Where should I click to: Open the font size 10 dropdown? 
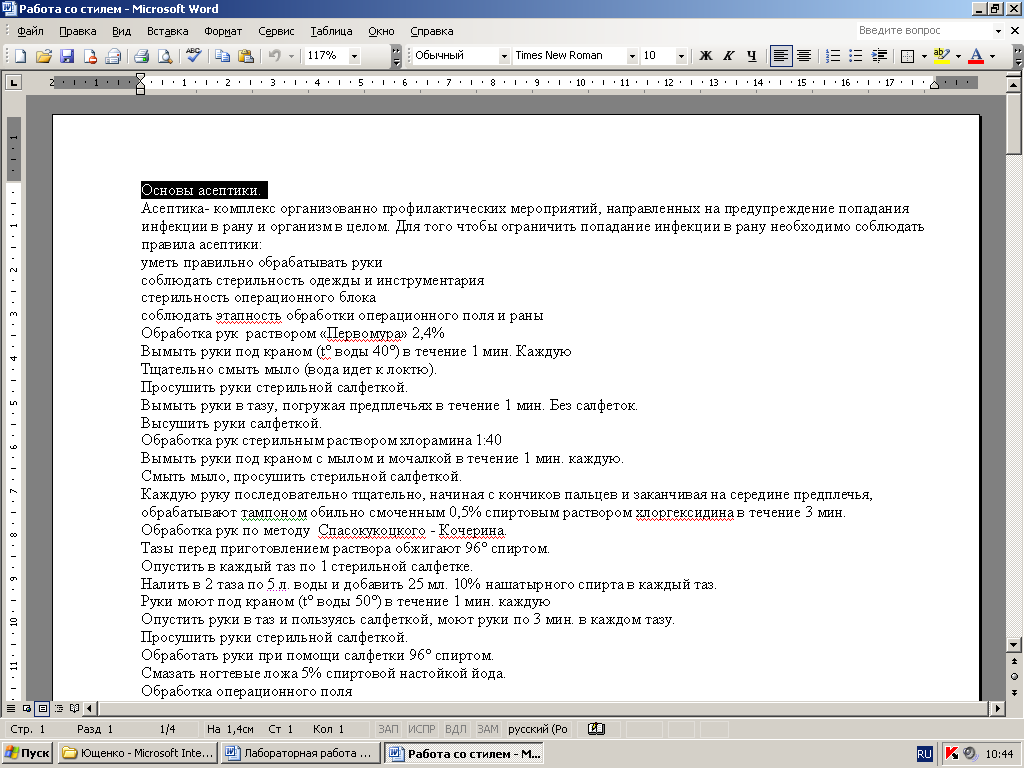[681, 56]
